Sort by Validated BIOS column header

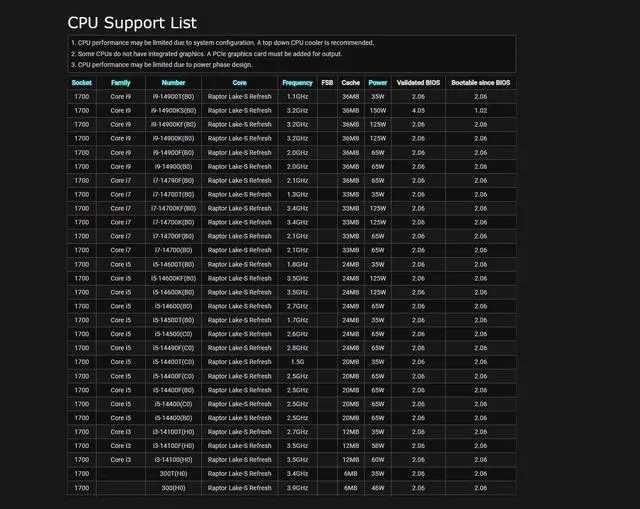(x=418, y=82)
